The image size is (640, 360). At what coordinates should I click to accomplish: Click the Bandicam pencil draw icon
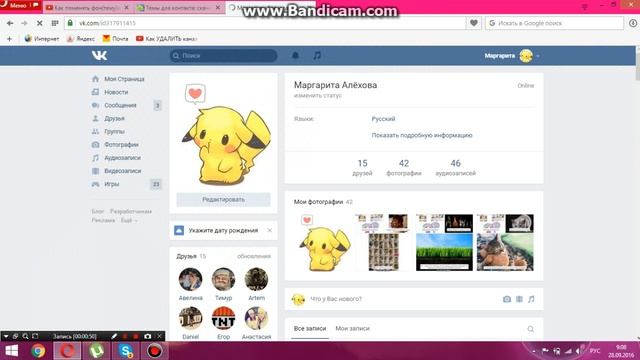click(x=114, y=336)
